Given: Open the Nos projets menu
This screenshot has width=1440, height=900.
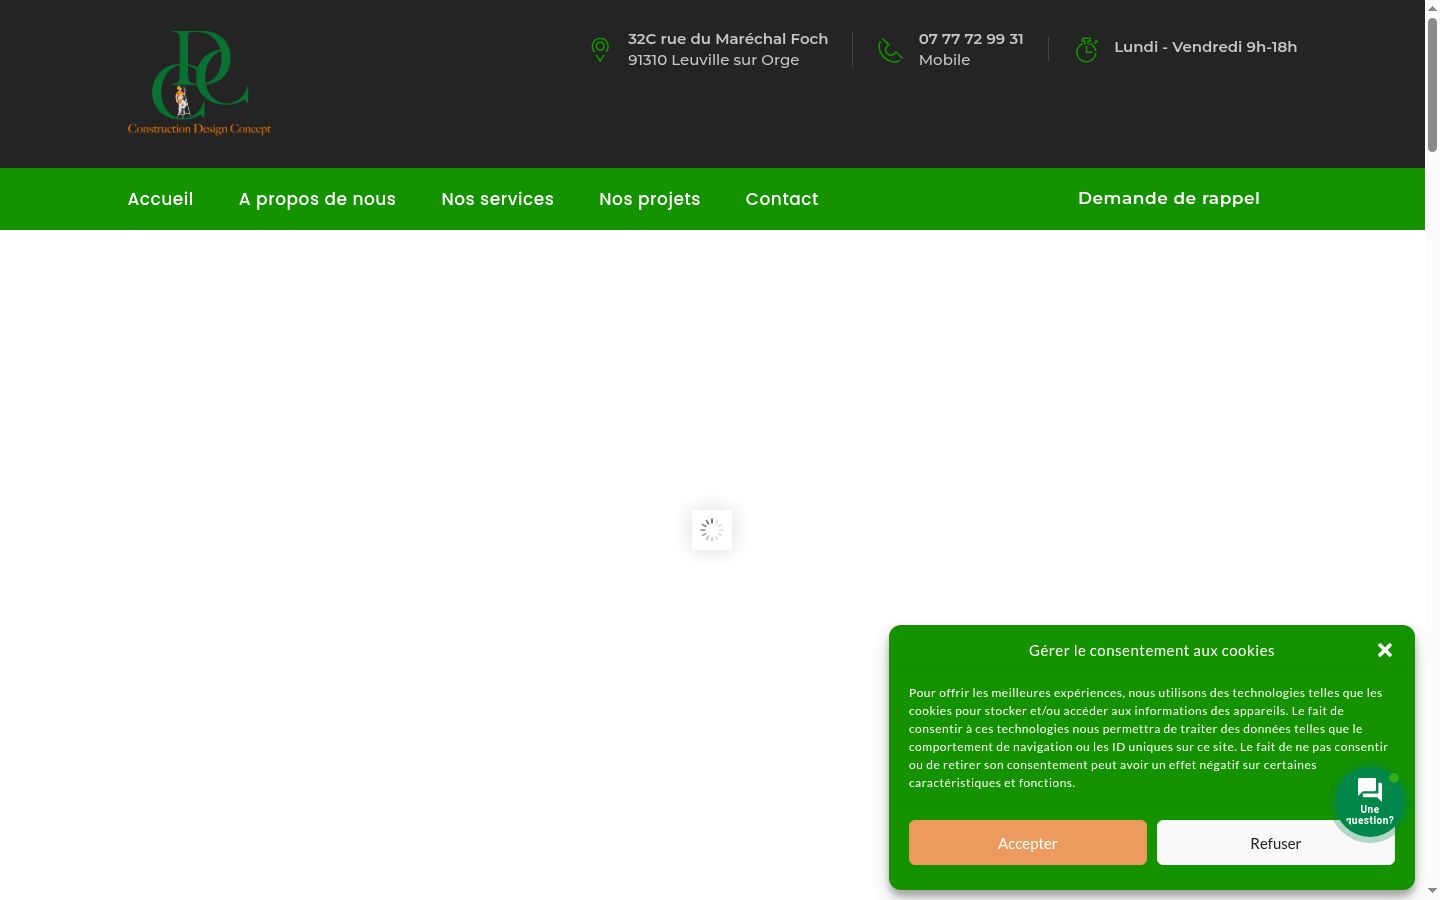Looking at the screenshot, I should pos(649,199).
